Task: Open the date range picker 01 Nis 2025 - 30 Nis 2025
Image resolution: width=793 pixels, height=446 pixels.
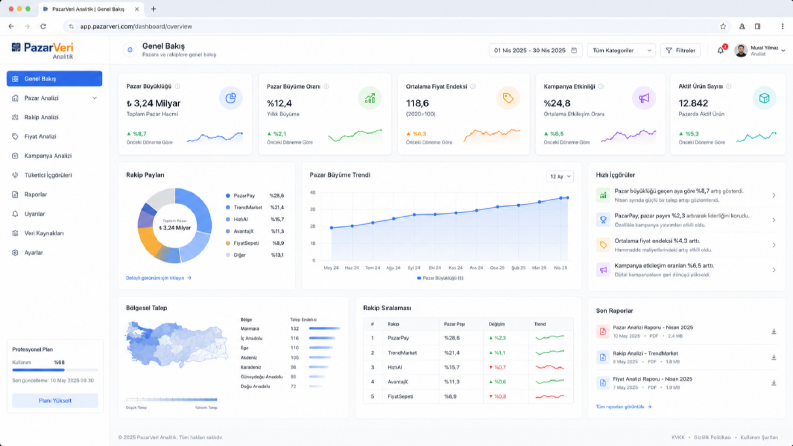Action: pyautogui.click(x=536, y=51)
